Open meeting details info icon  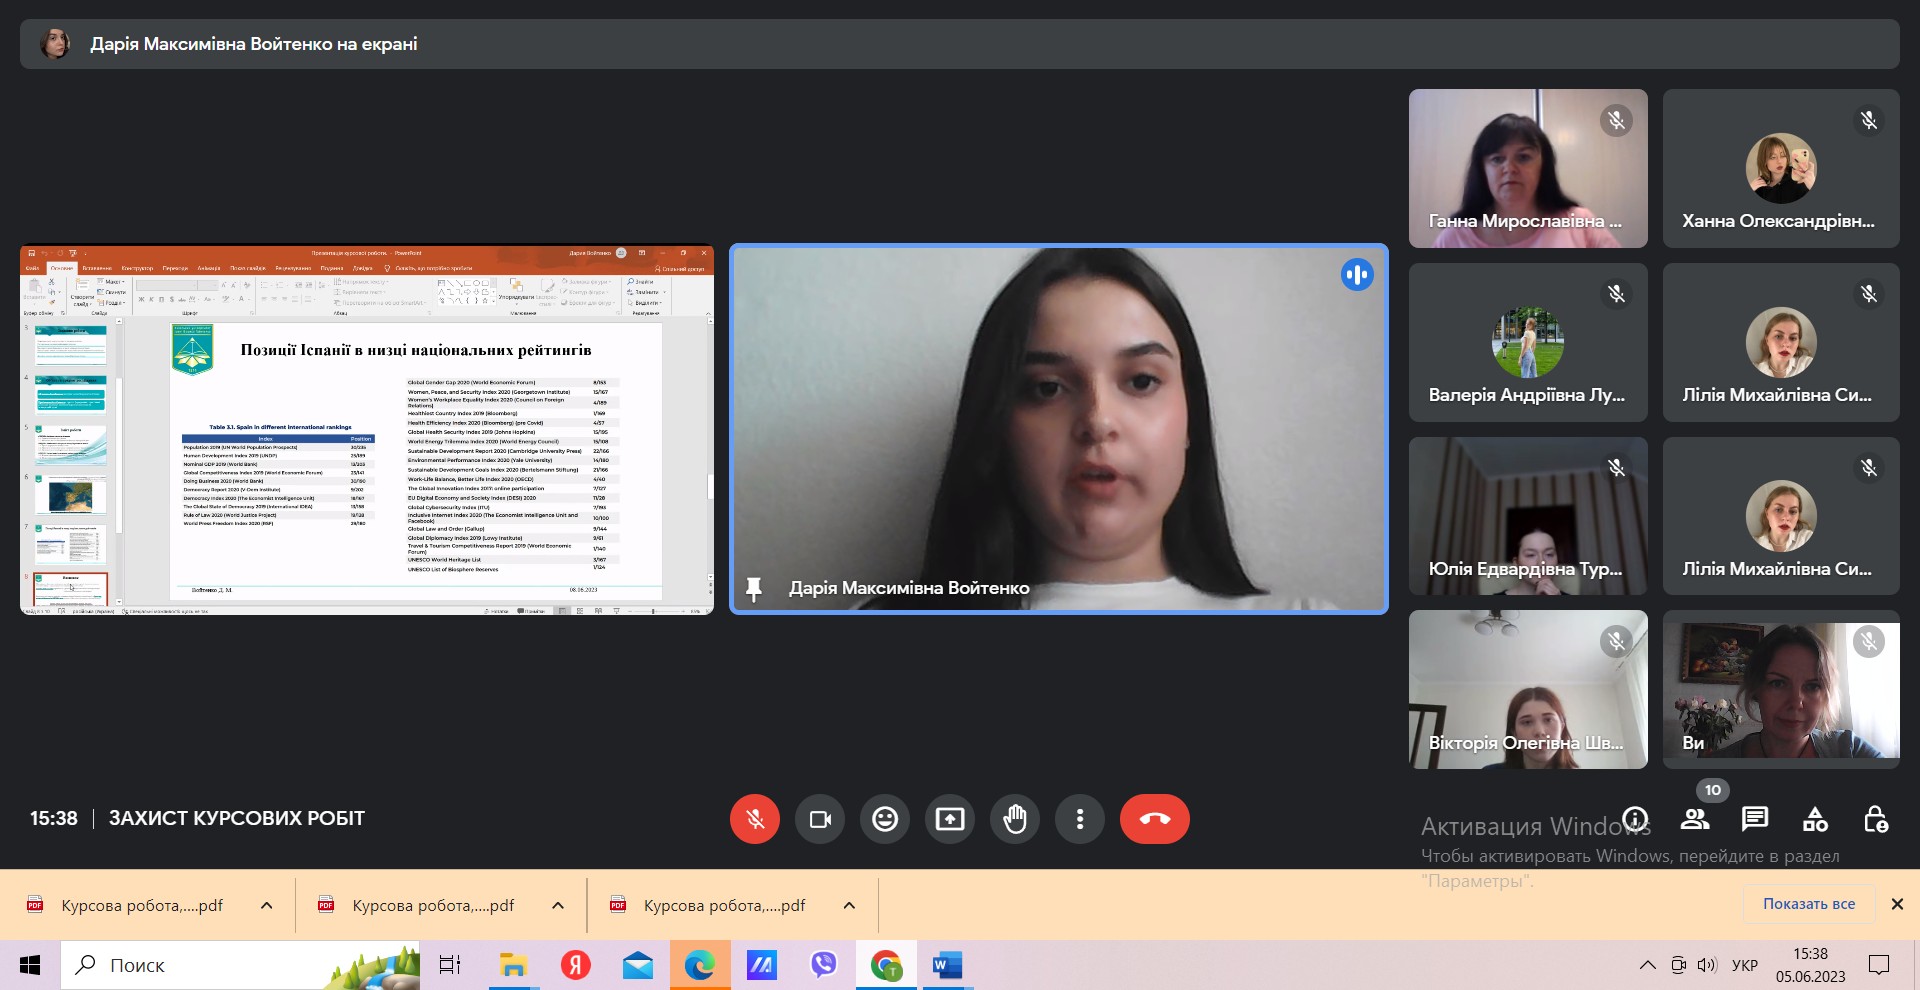point(1636,819)
